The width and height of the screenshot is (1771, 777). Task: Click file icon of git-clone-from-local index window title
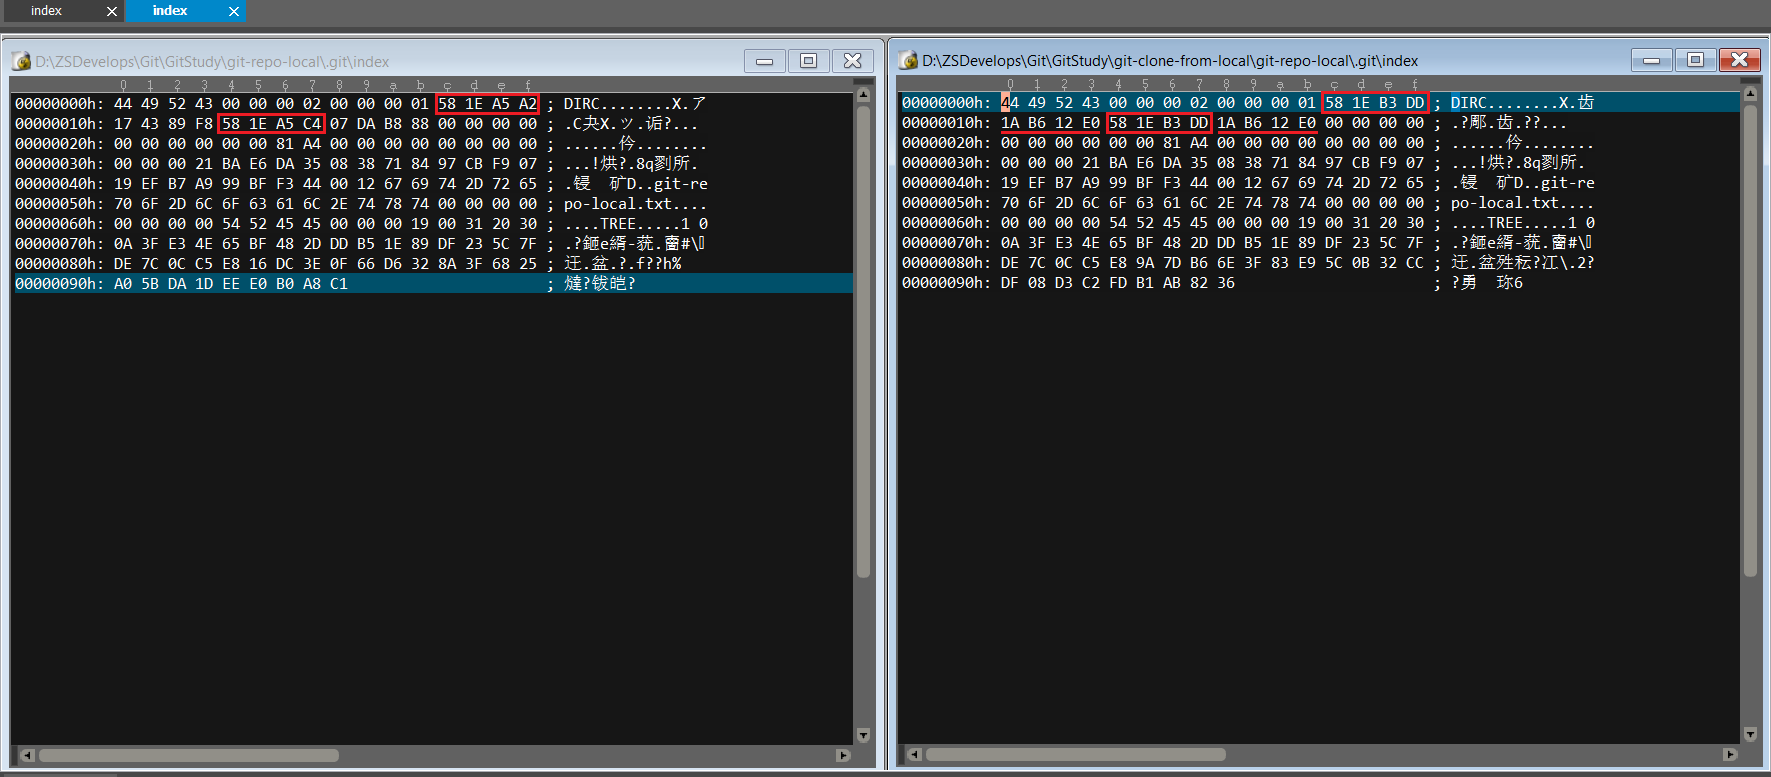(x=908, y=60)
